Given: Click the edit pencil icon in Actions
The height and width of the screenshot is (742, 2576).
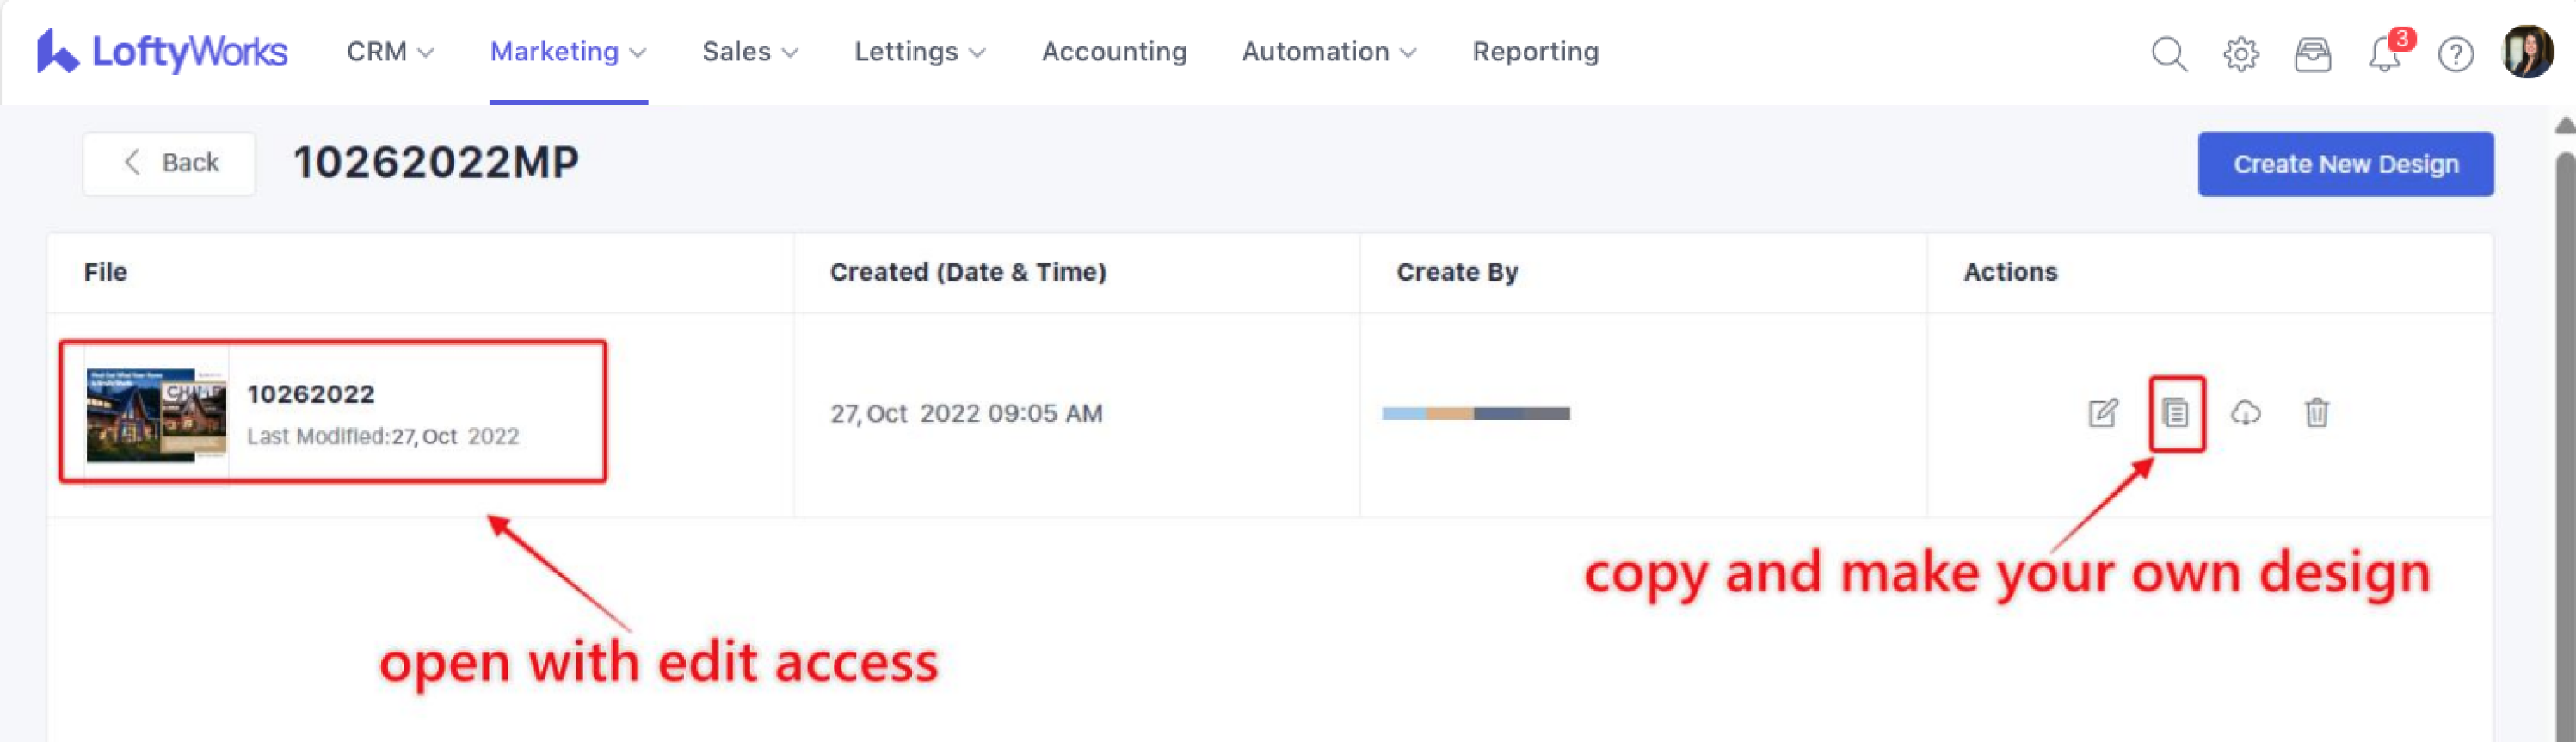Looking at the screenshot, I should click(x=2102, y=413).
